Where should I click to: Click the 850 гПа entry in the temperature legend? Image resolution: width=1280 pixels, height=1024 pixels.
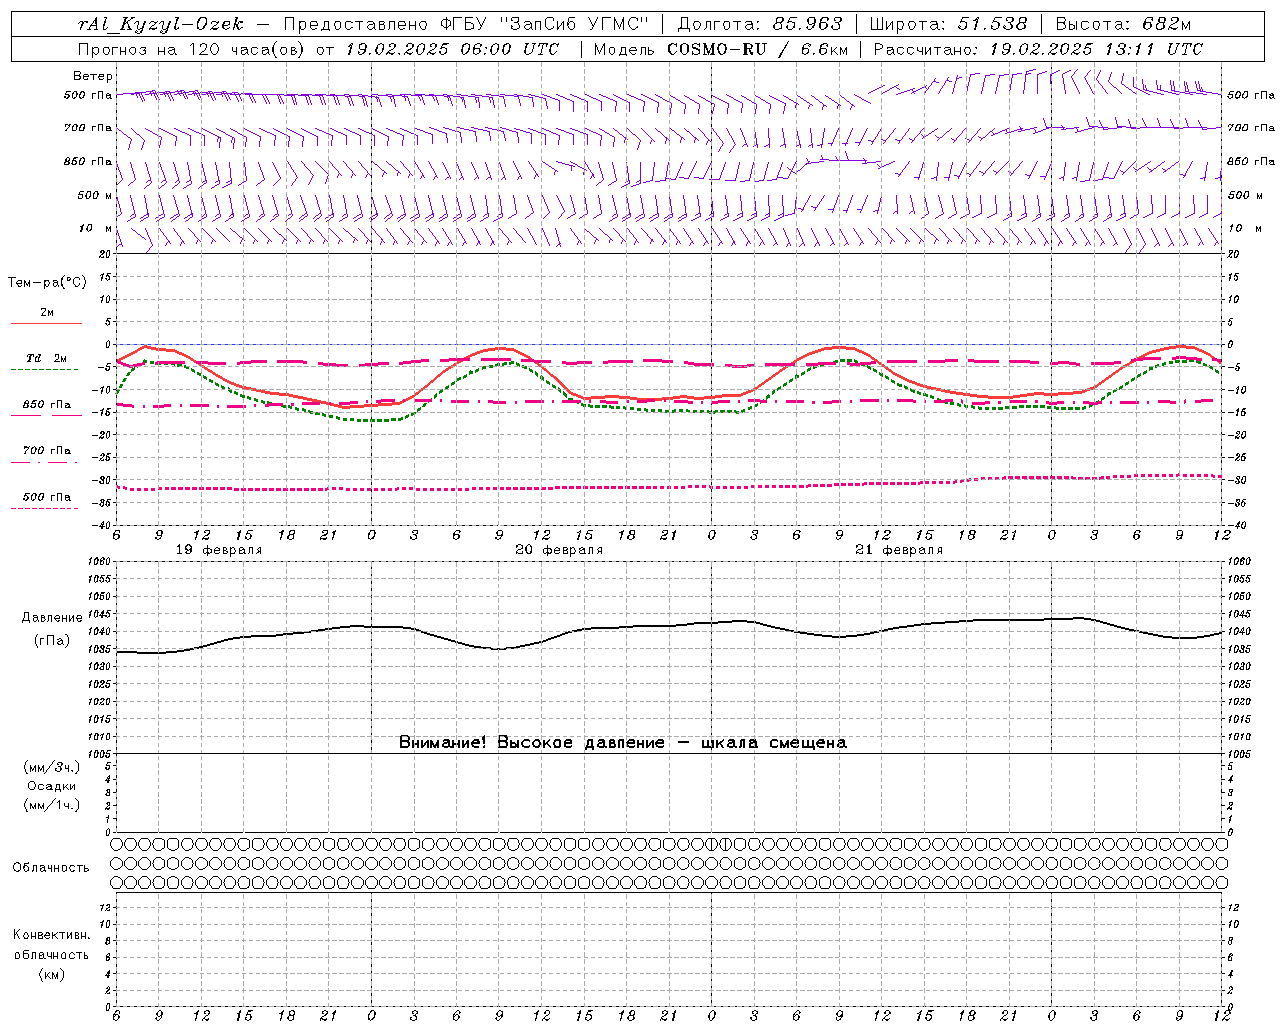point(47,409)
